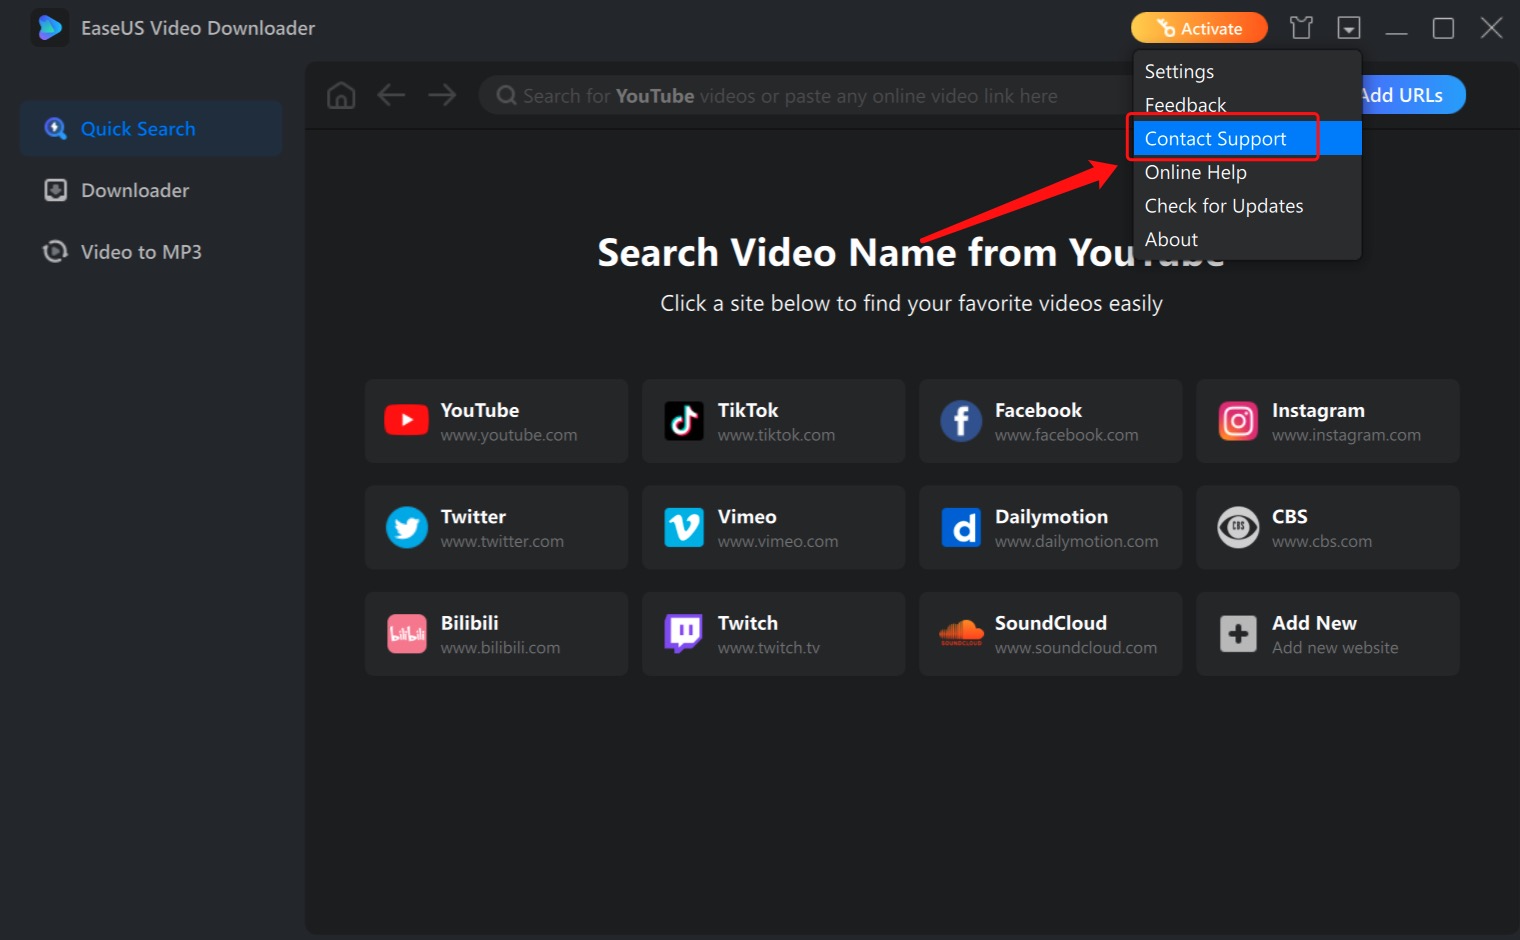Click the TikTok logo icon

[x=684, y=421]
